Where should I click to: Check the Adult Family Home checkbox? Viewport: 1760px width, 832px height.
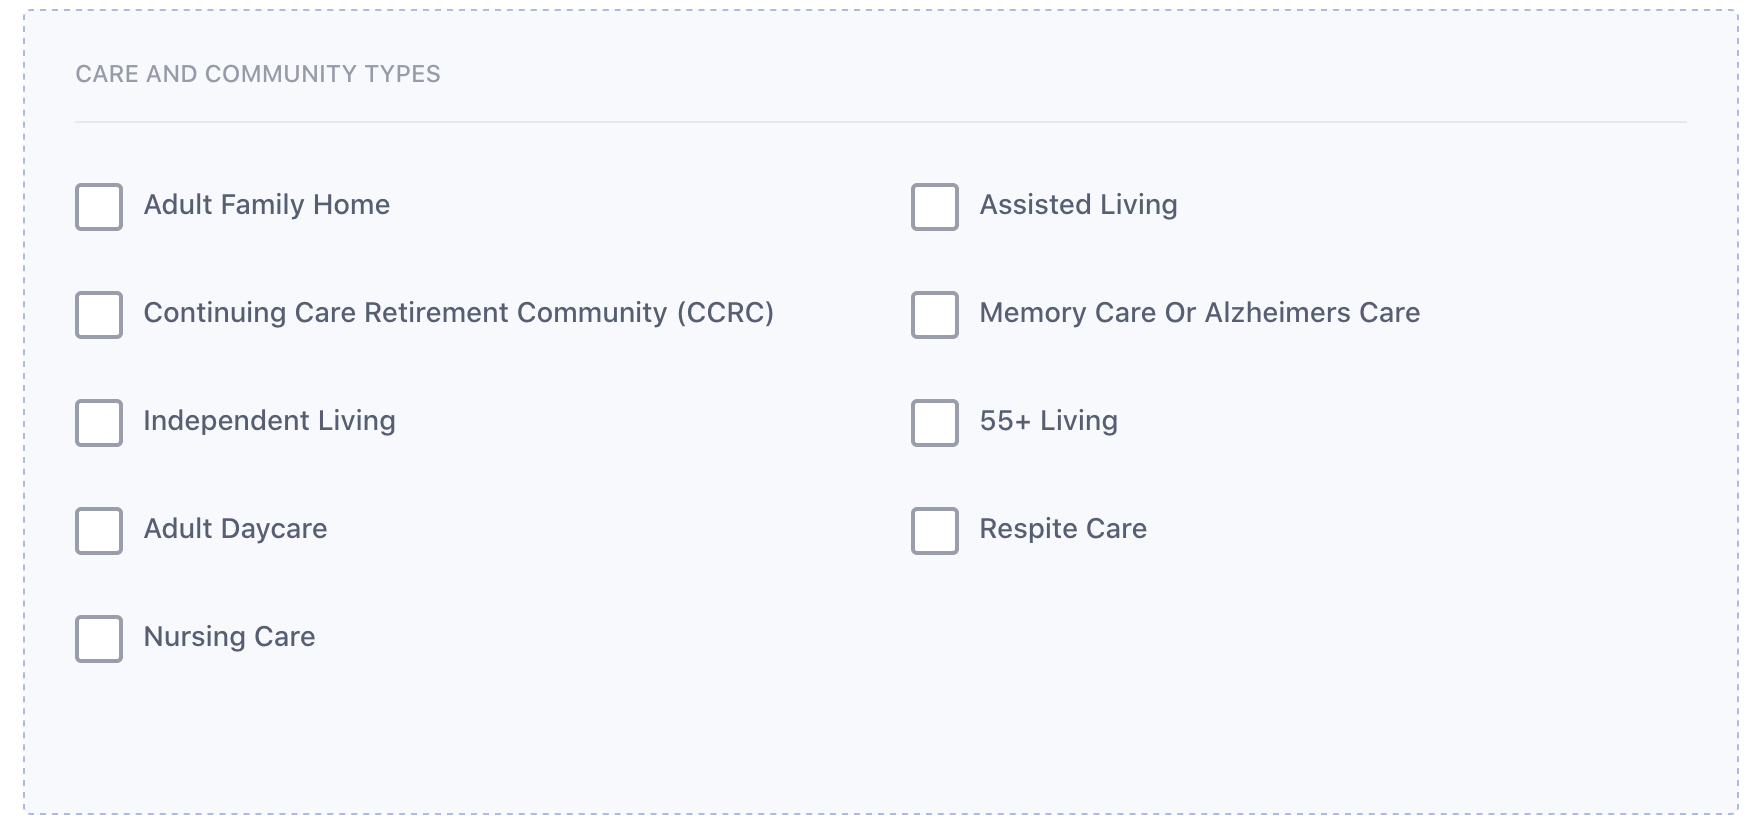(x=99, y=207)
